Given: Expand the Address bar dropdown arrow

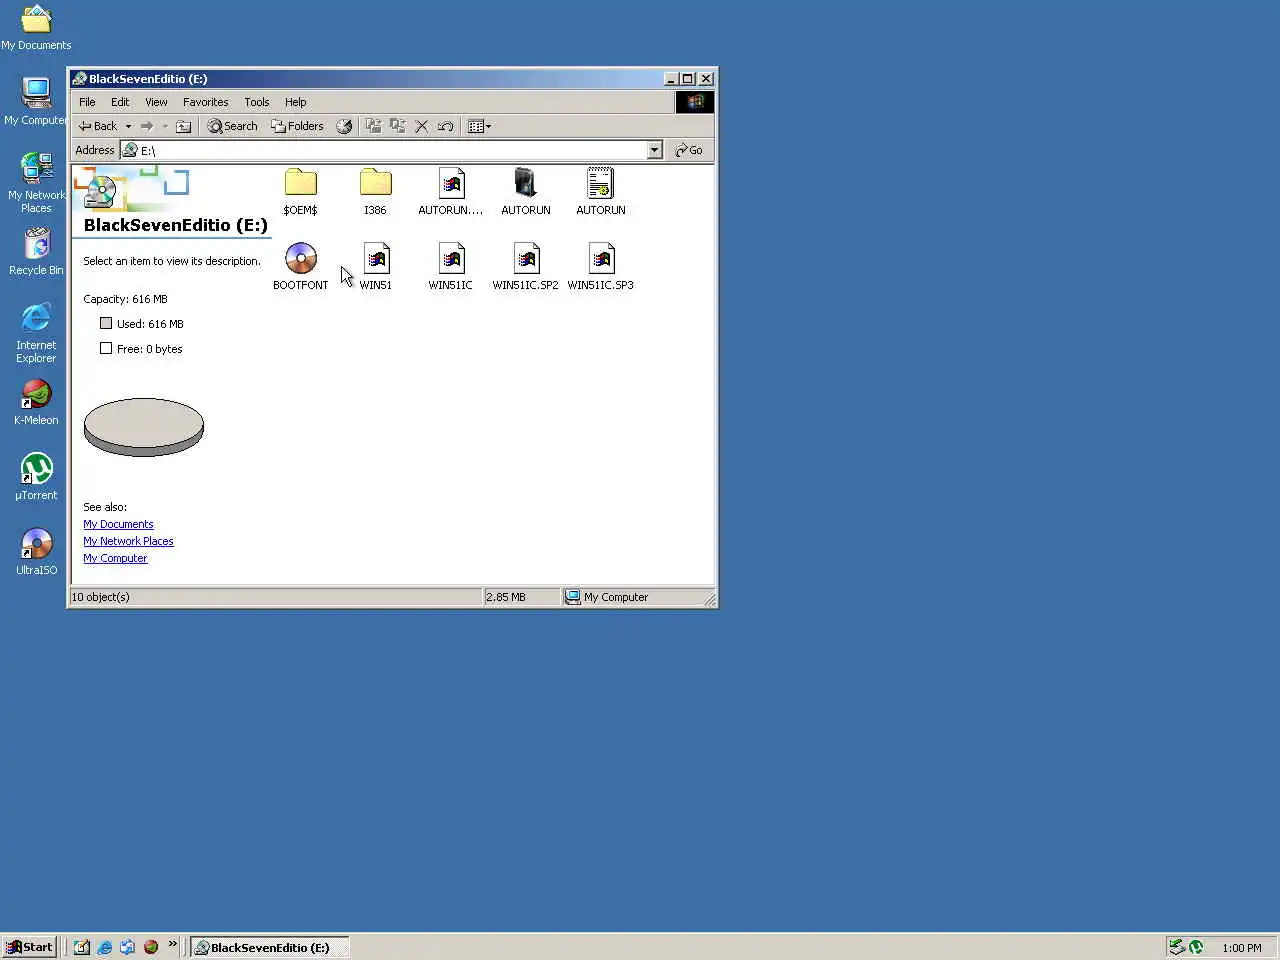Looking at the screenshot, I should point(654,150).
